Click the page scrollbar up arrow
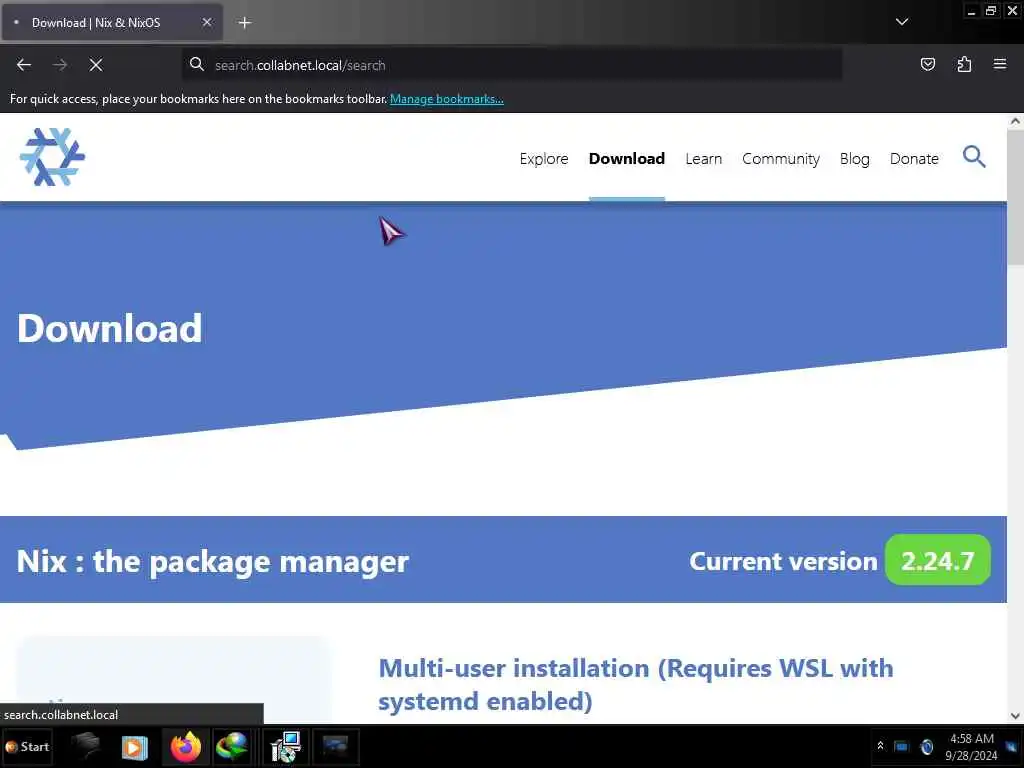 (x=1015, y=121)
